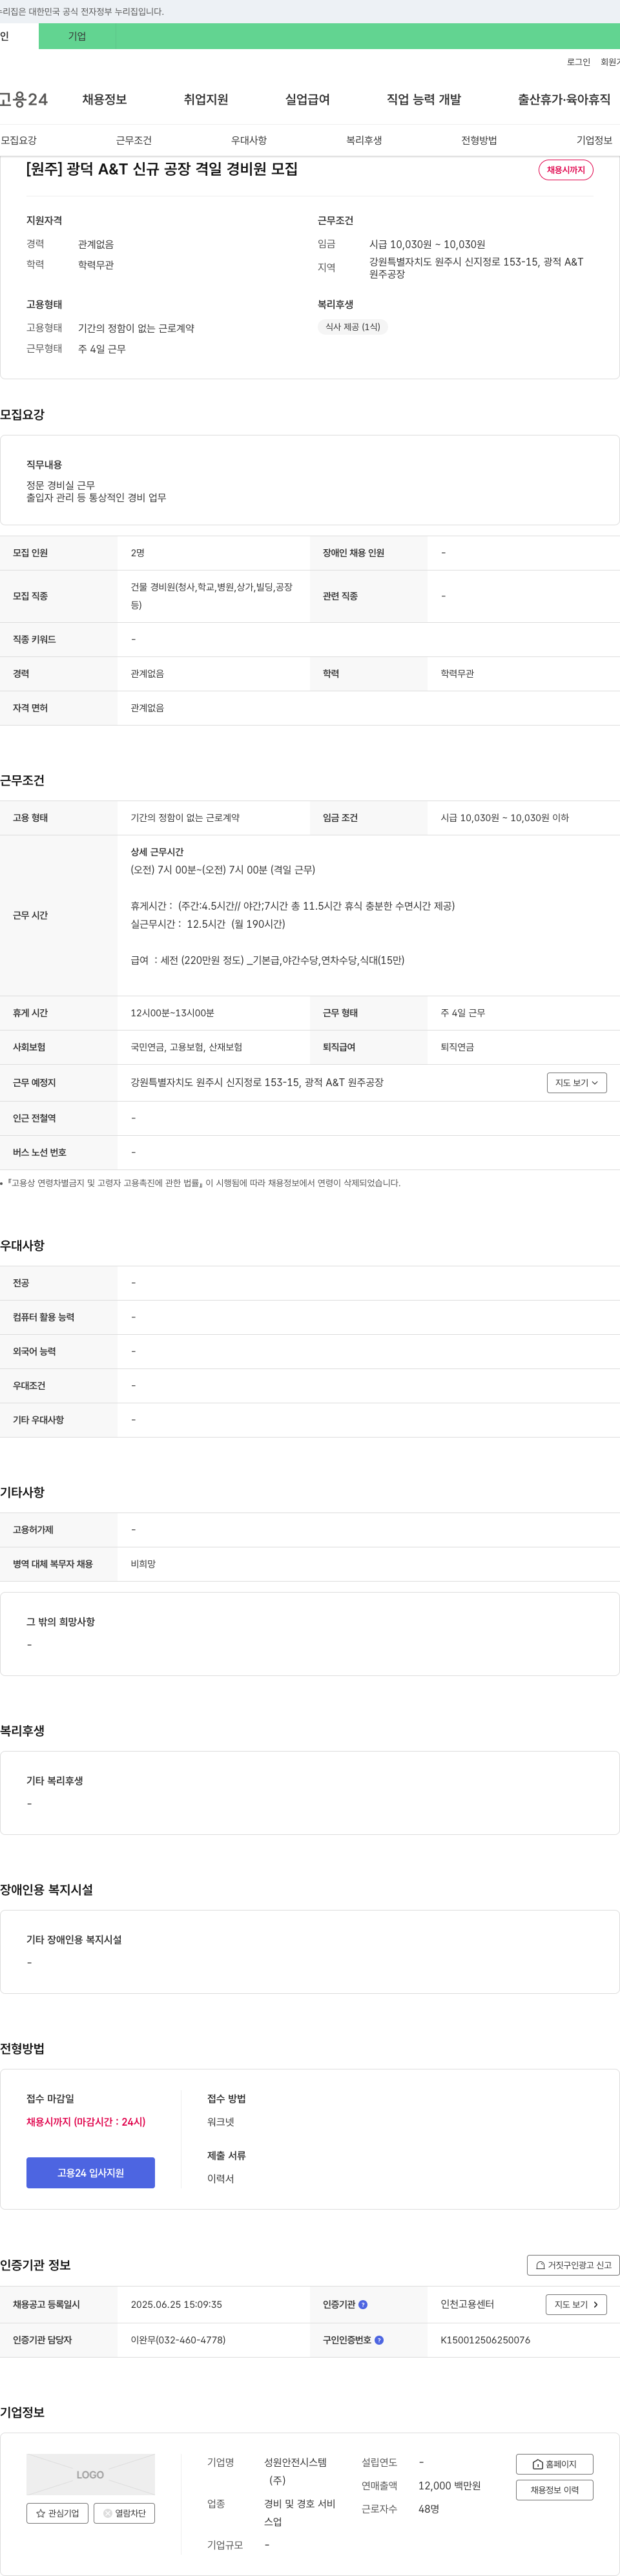Image resolution: width=620 pixels, height=2576 pixels.
Task: Open the 취업지원 menu
Action: pyautogui.click(x=206, y=99)
